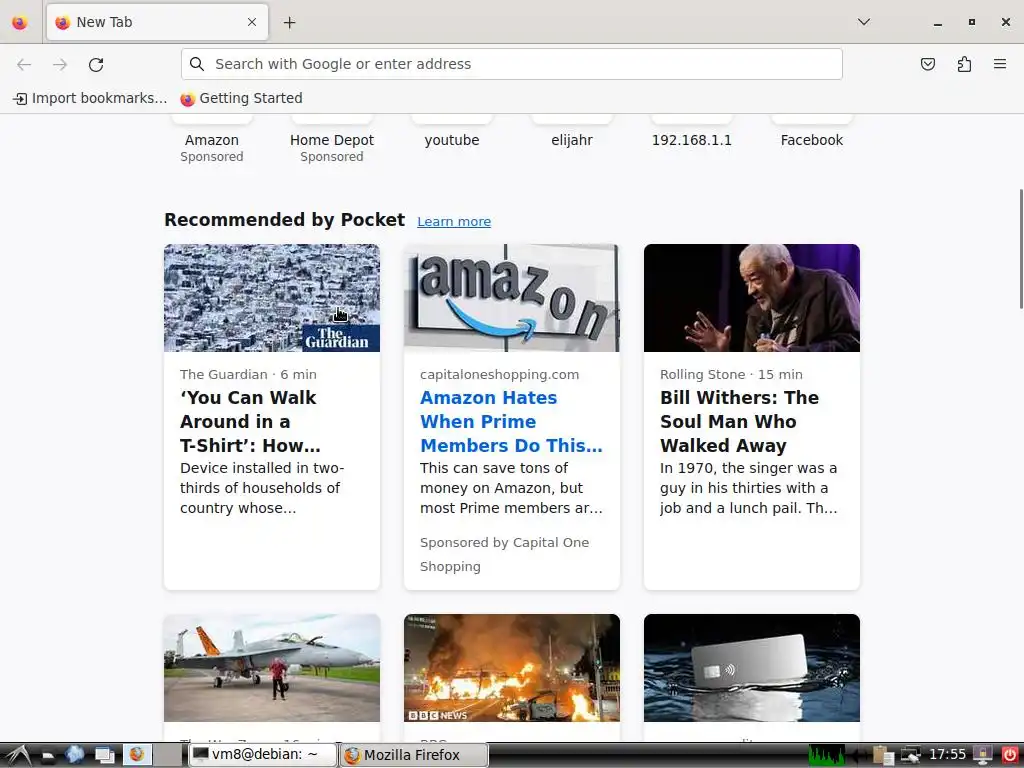1024x768 pixels.
Task: Click the 17:55 clock in taskbar
Action: point(947,755)
